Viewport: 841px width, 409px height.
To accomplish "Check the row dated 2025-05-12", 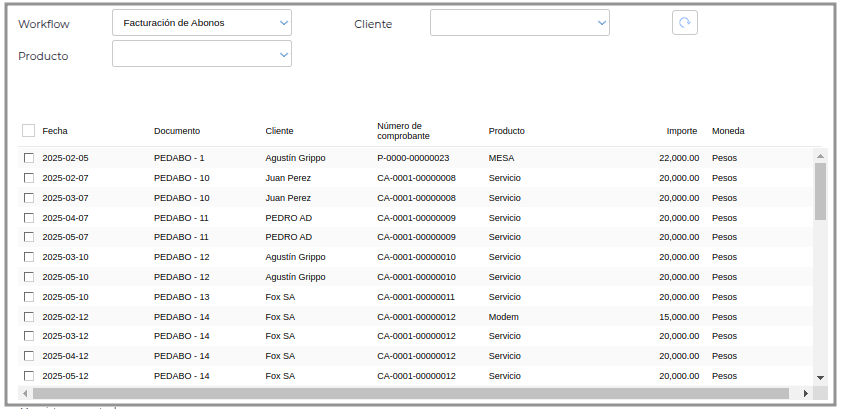I will coord(29,376).
